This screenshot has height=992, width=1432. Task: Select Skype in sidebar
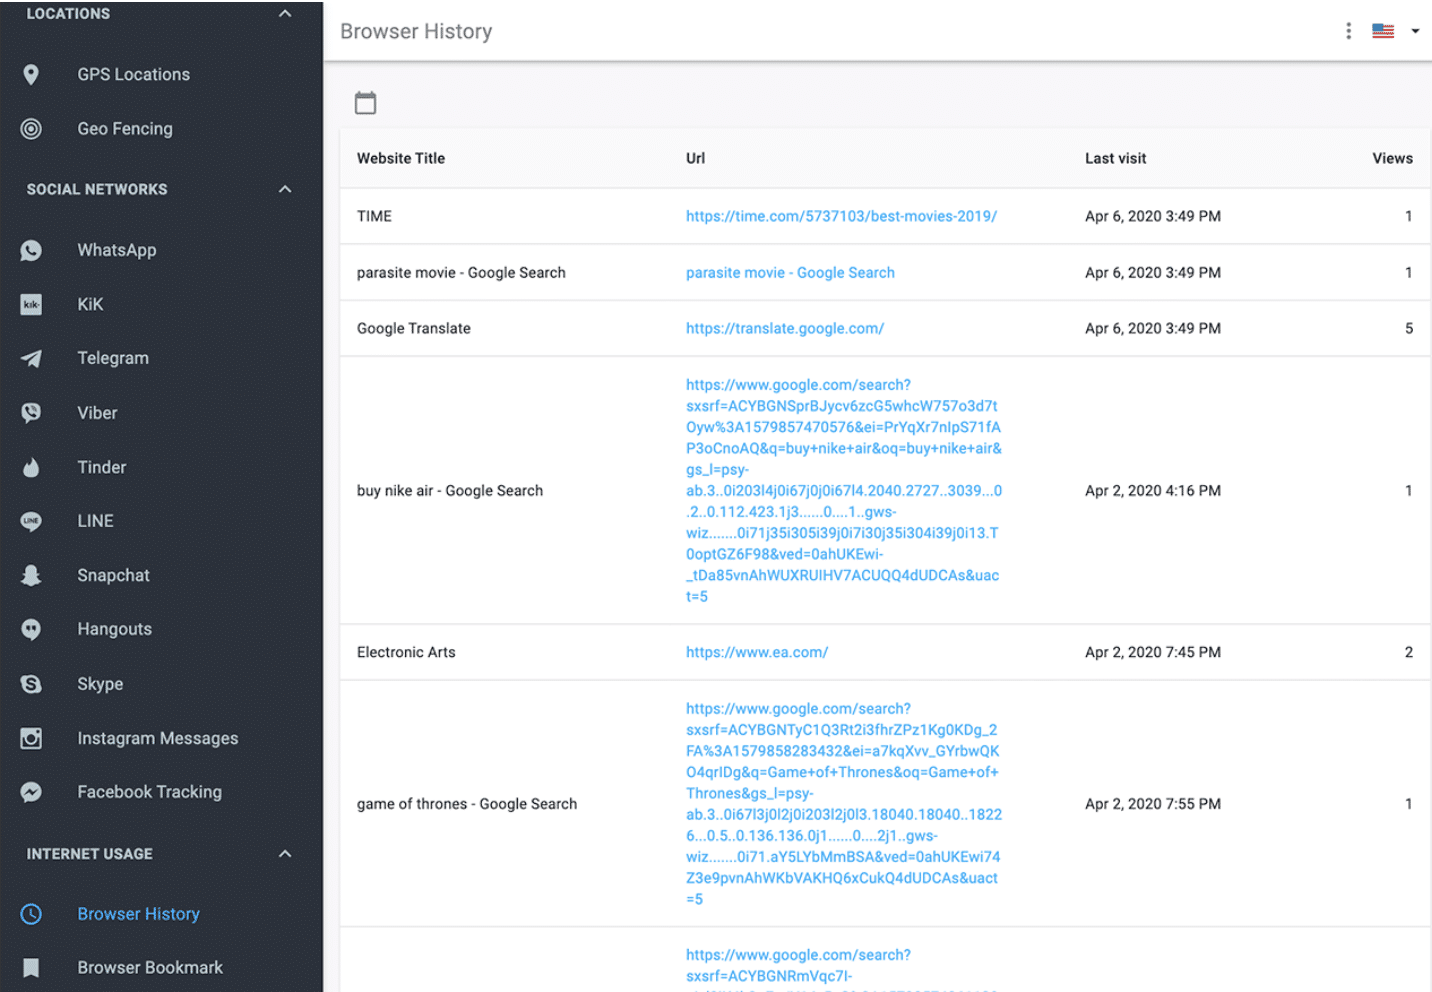coord(100,684)
